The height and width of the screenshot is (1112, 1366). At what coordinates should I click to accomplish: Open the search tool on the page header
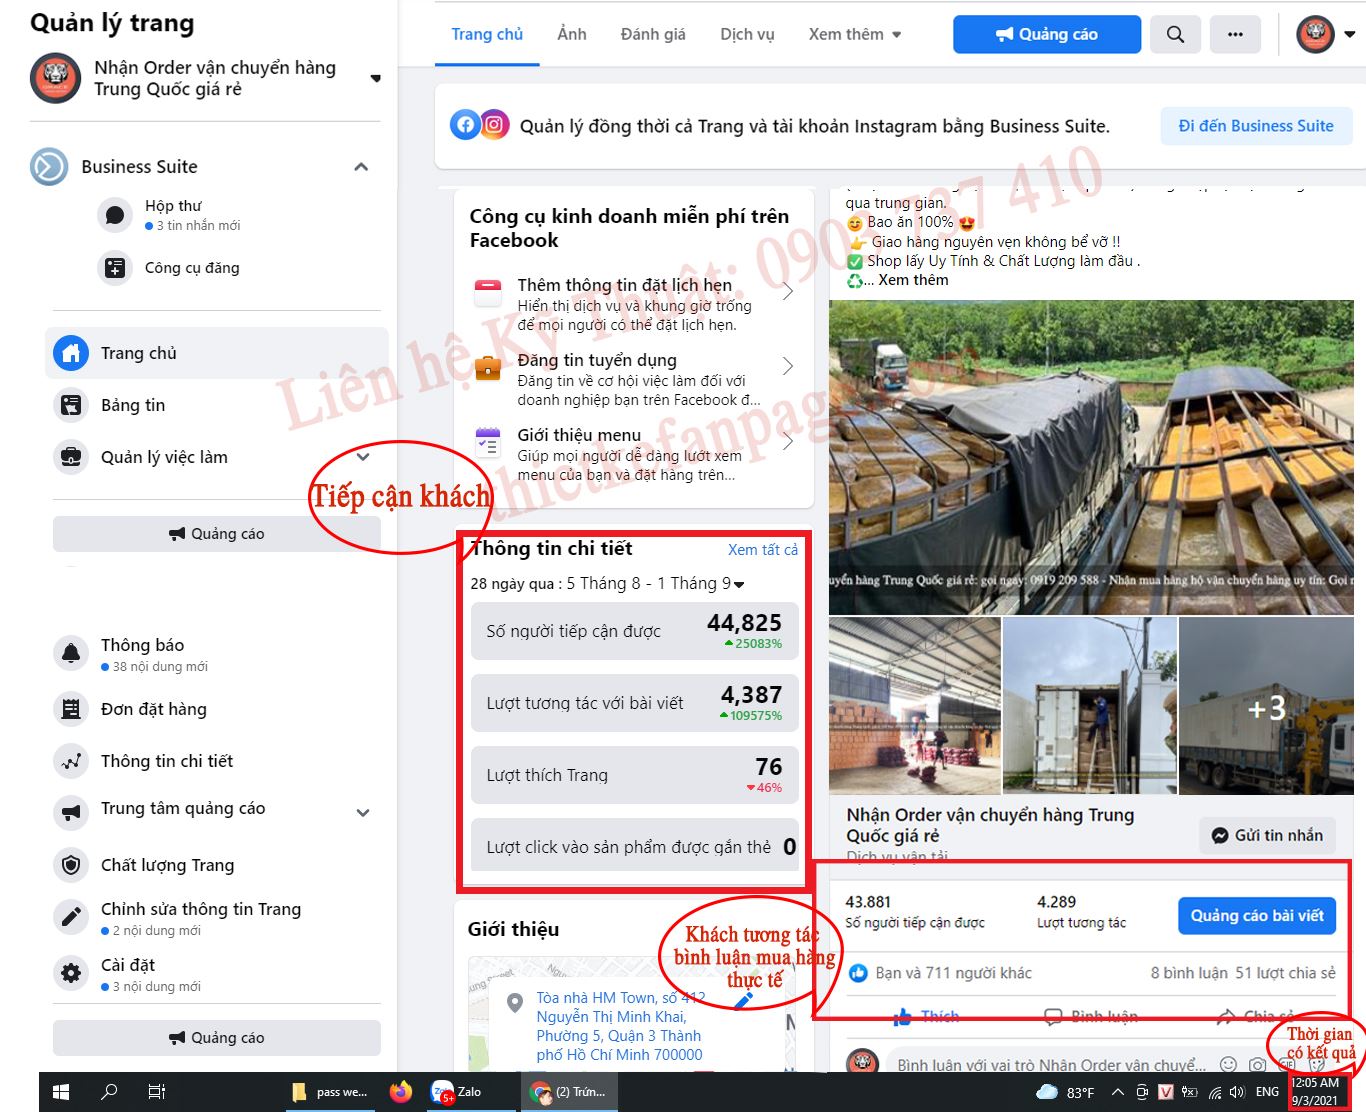(x=1175, y=33)
